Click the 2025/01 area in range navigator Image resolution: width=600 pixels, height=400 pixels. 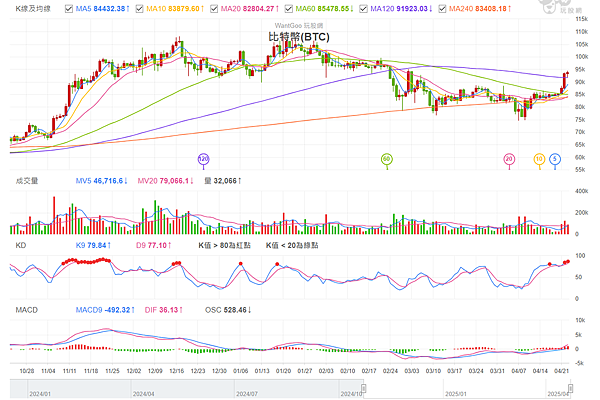[x=456, y=393]
